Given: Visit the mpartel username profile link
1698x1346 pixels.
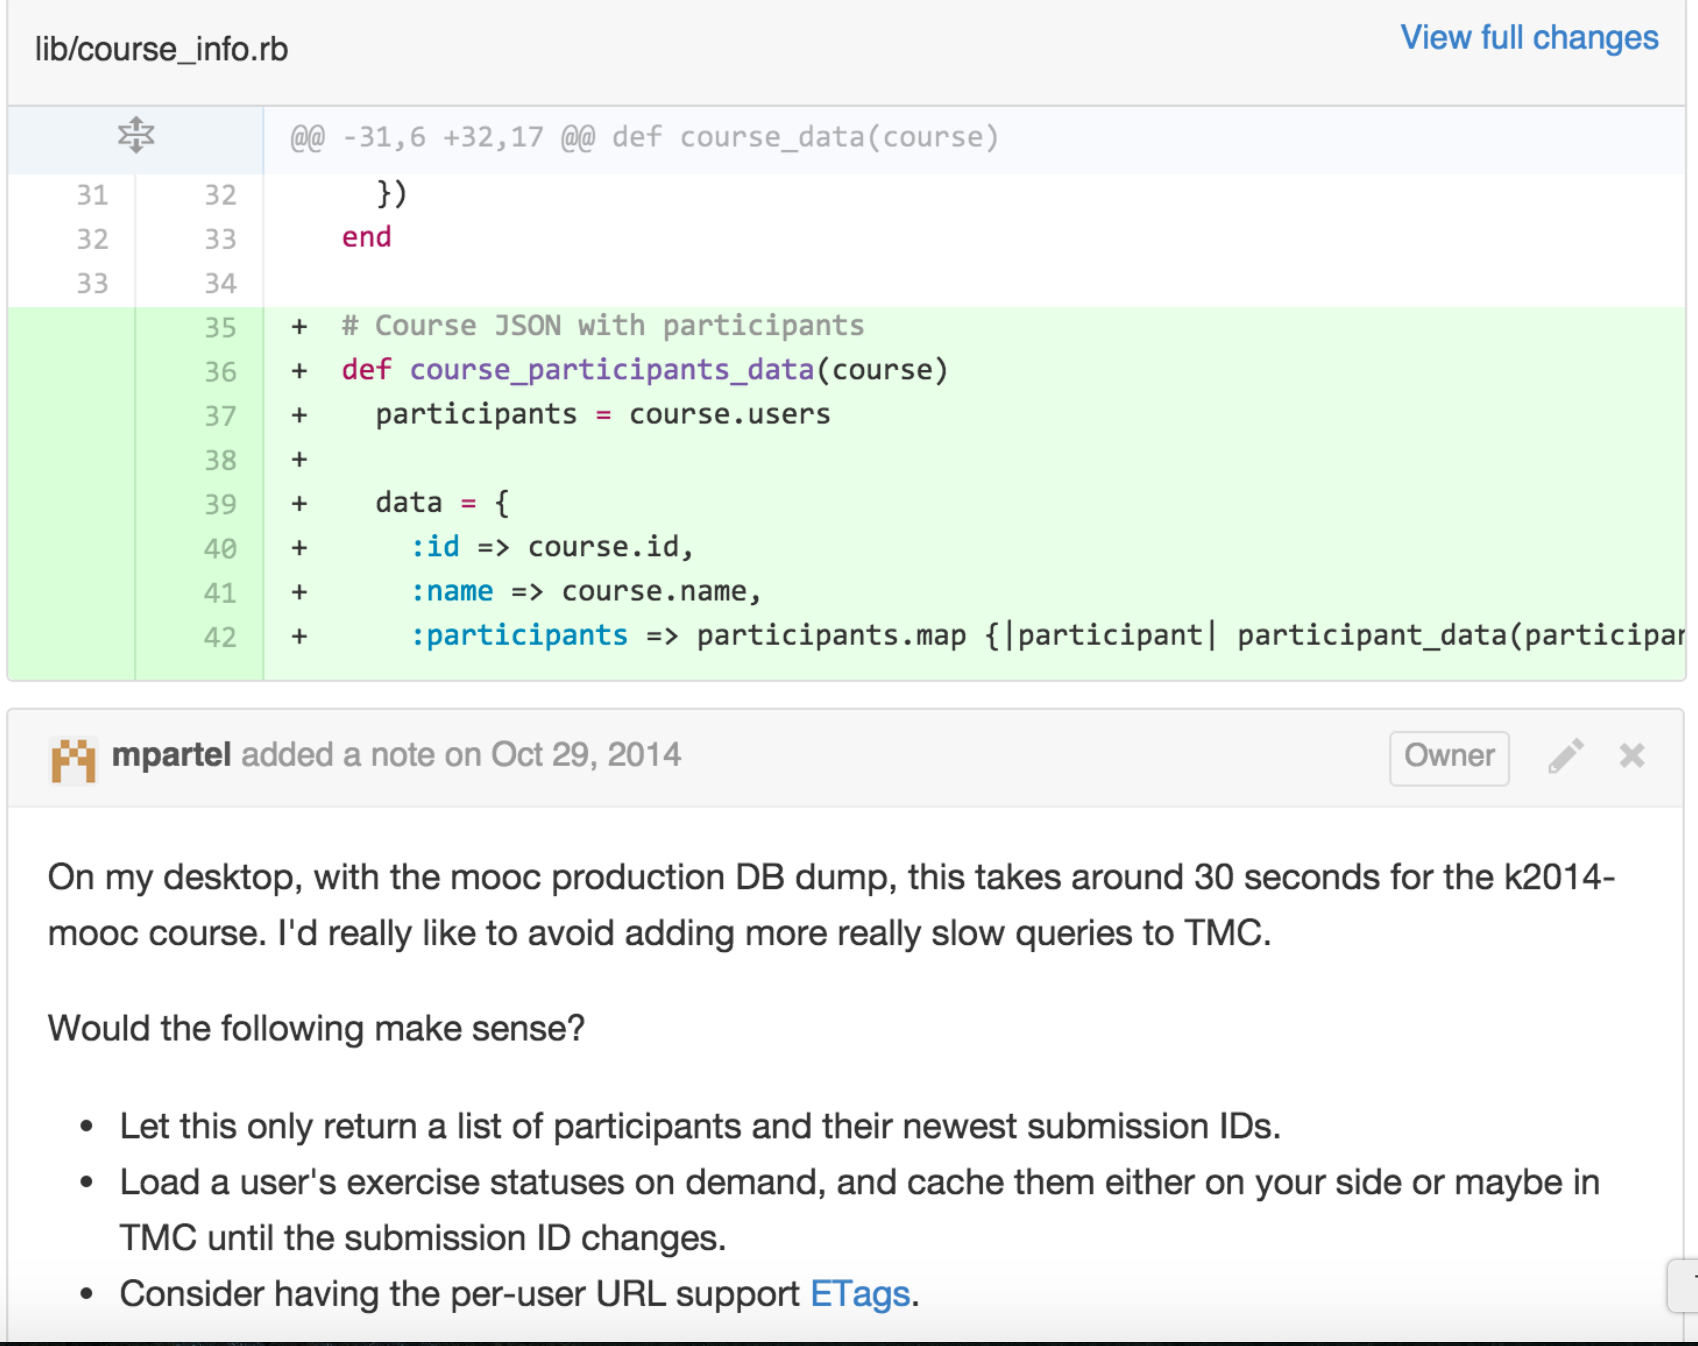Looking at the screenshot, I should pos(171,755).
